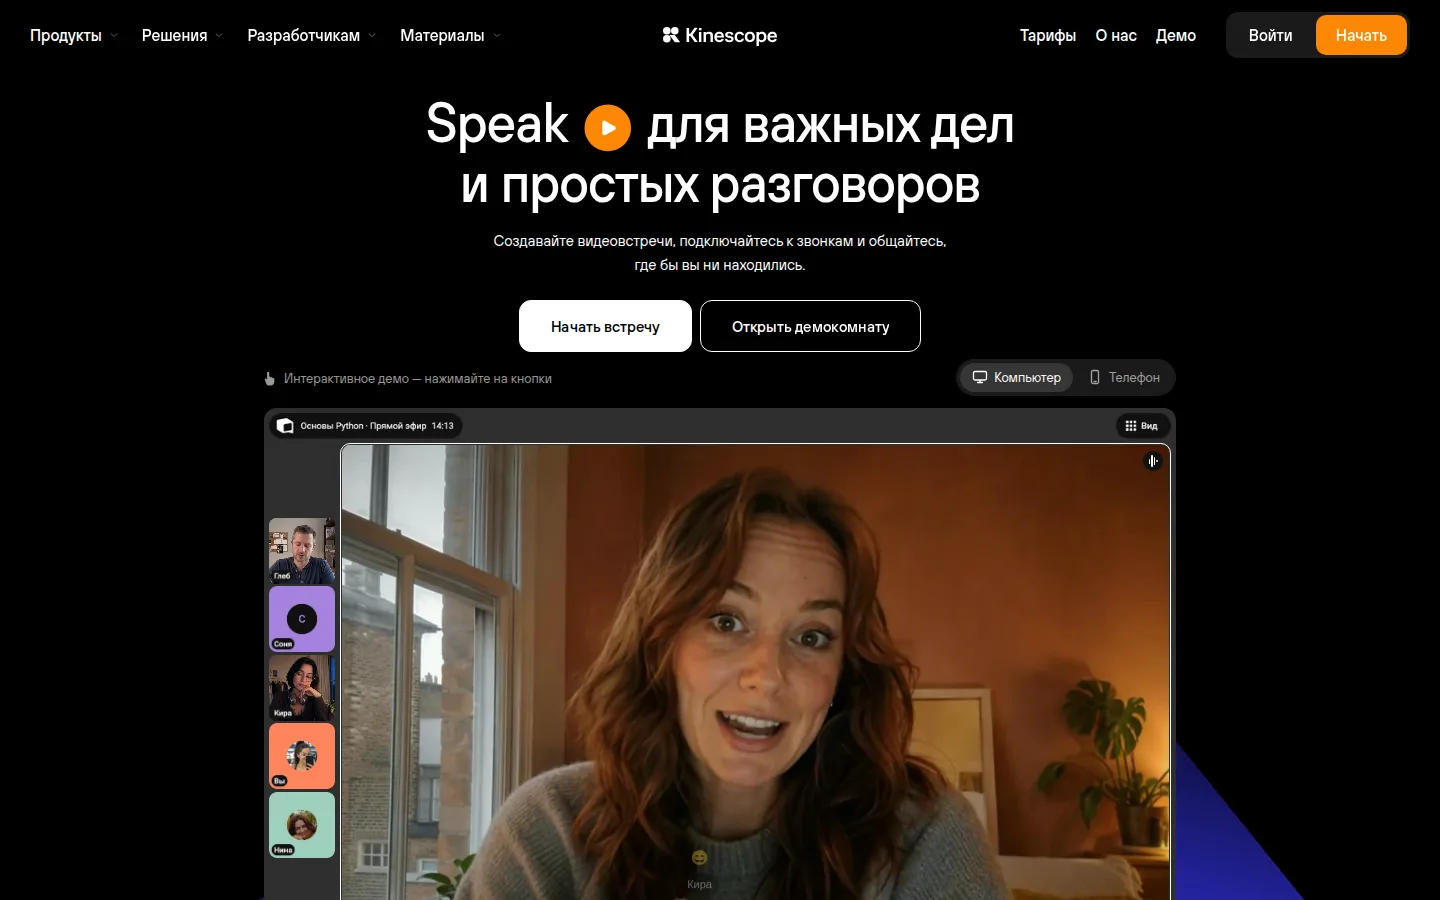The height and width of the screenshot is (900, 1440).
Task: Click the orange Начать button
Action: (x=1361, y=35)
